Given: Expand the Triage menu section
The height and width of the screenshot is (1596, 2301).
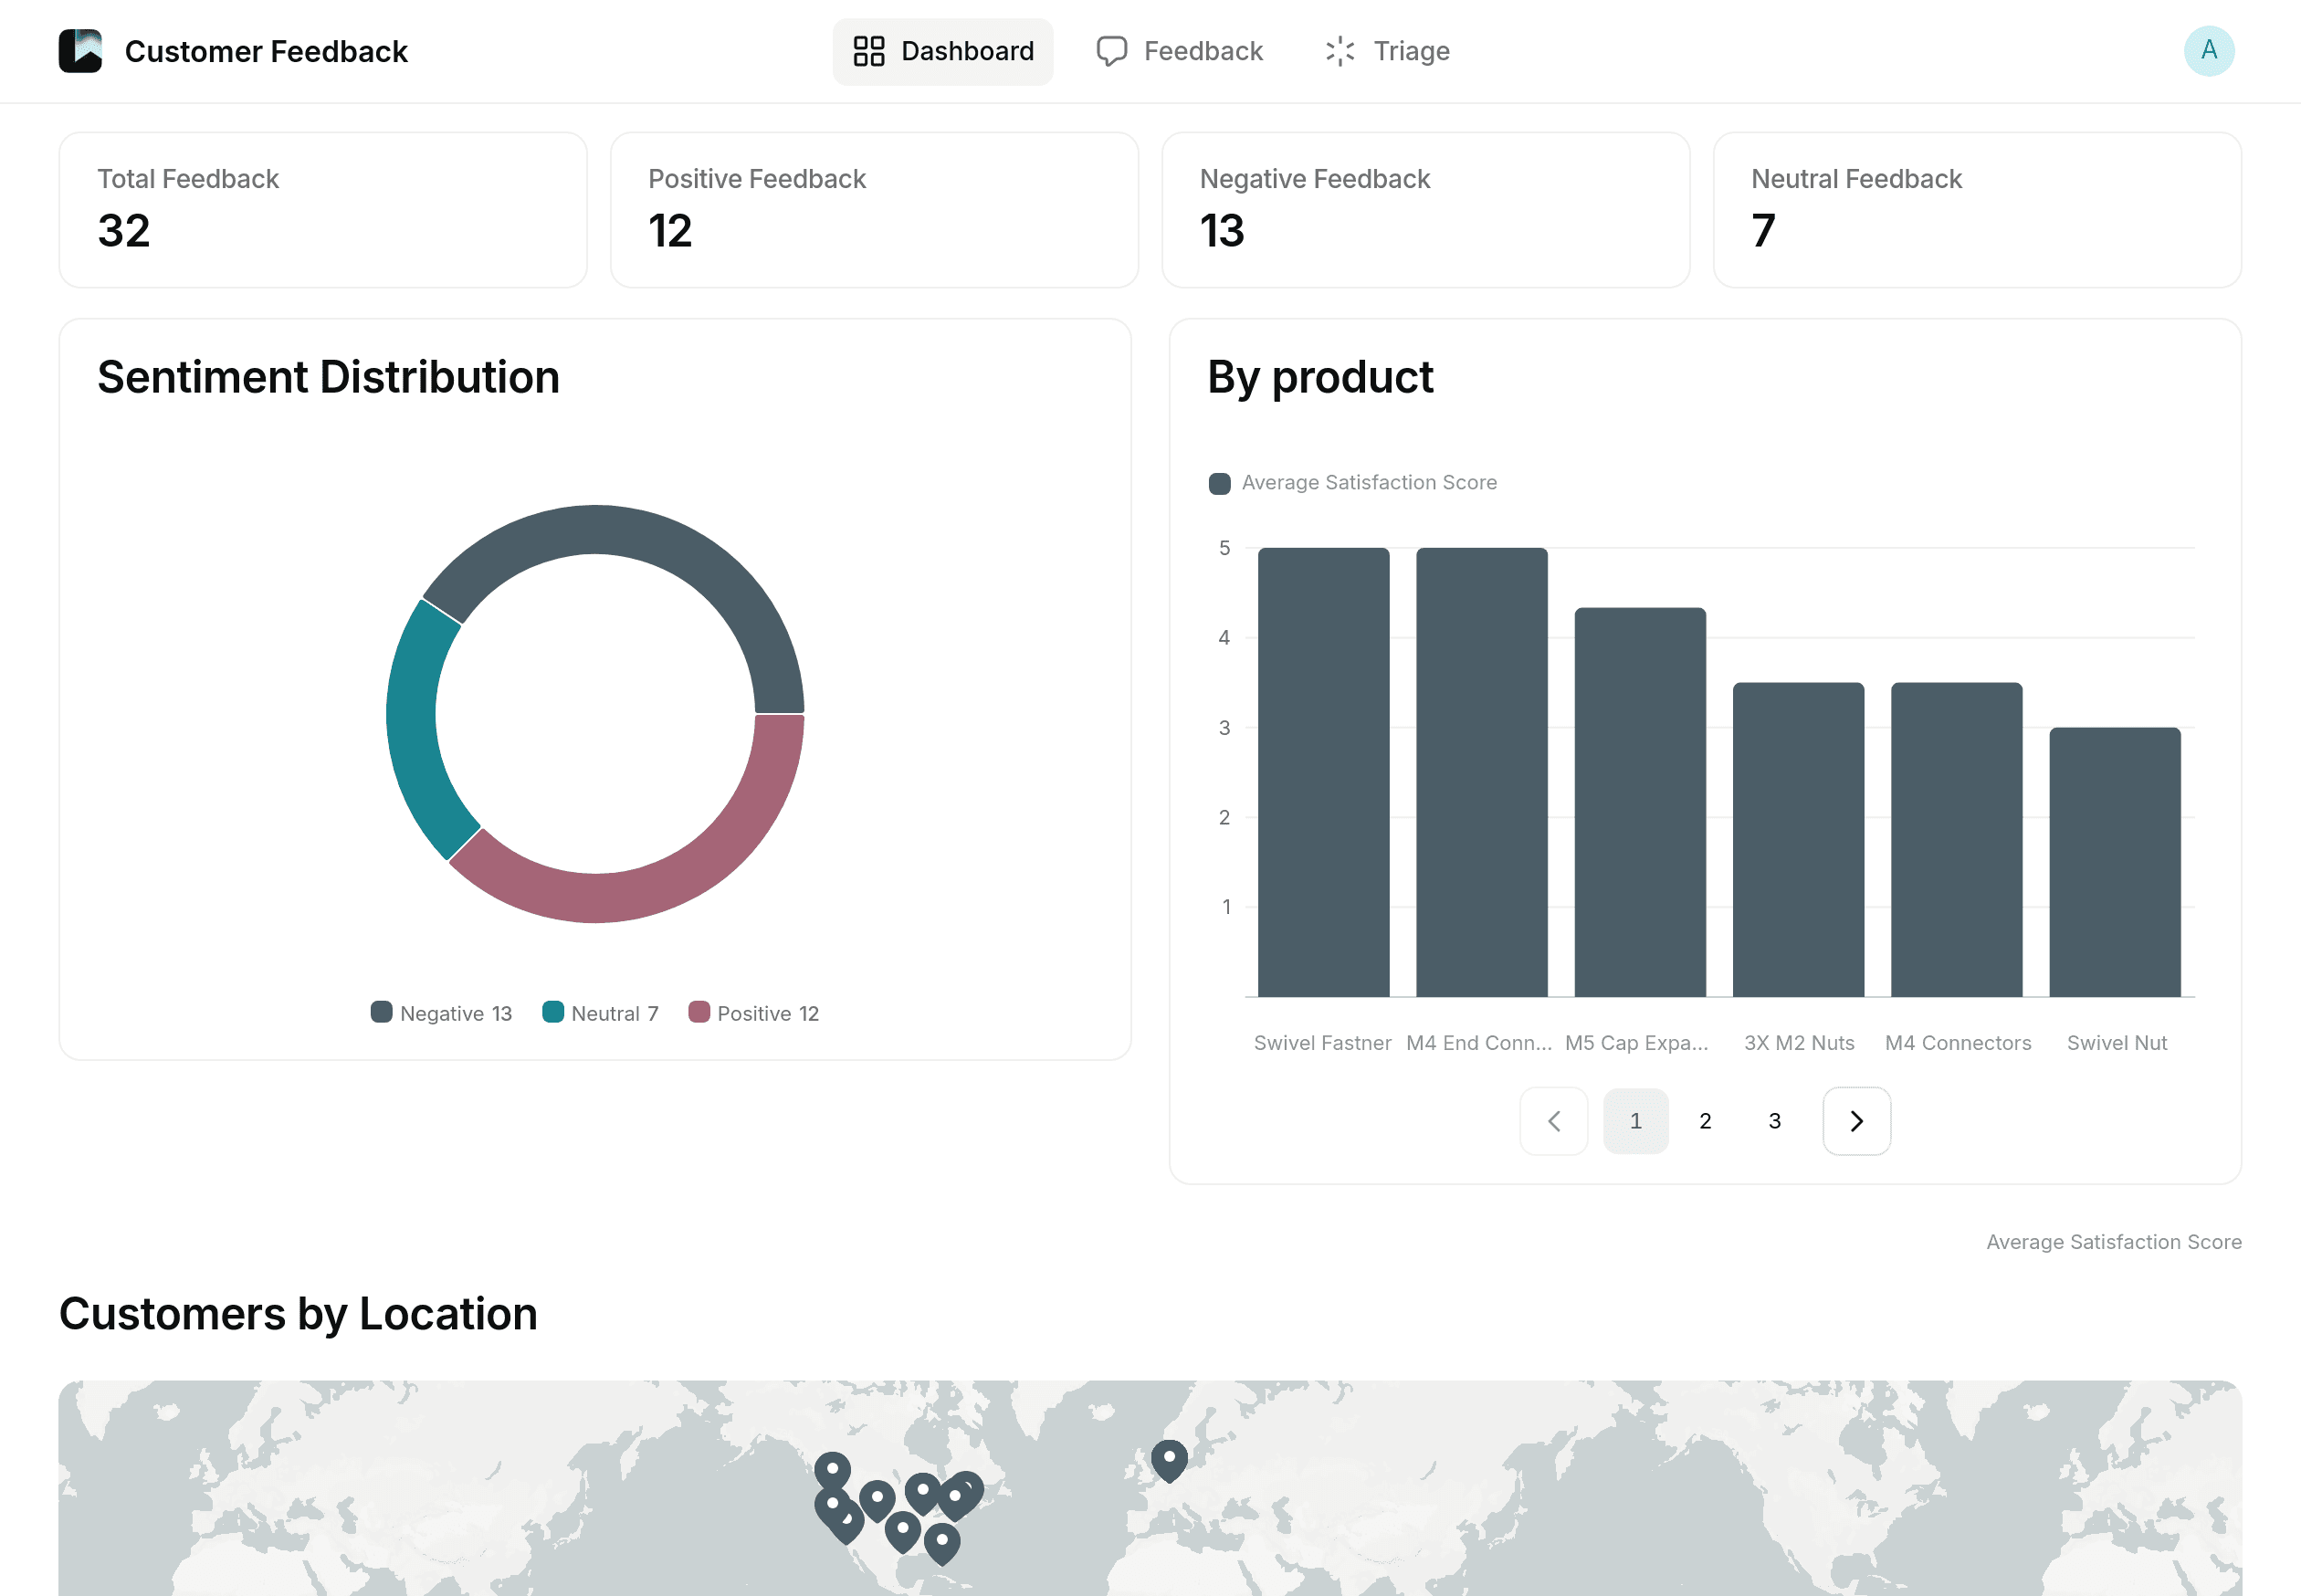Looking at the screenshot, I should [1392, 51].
